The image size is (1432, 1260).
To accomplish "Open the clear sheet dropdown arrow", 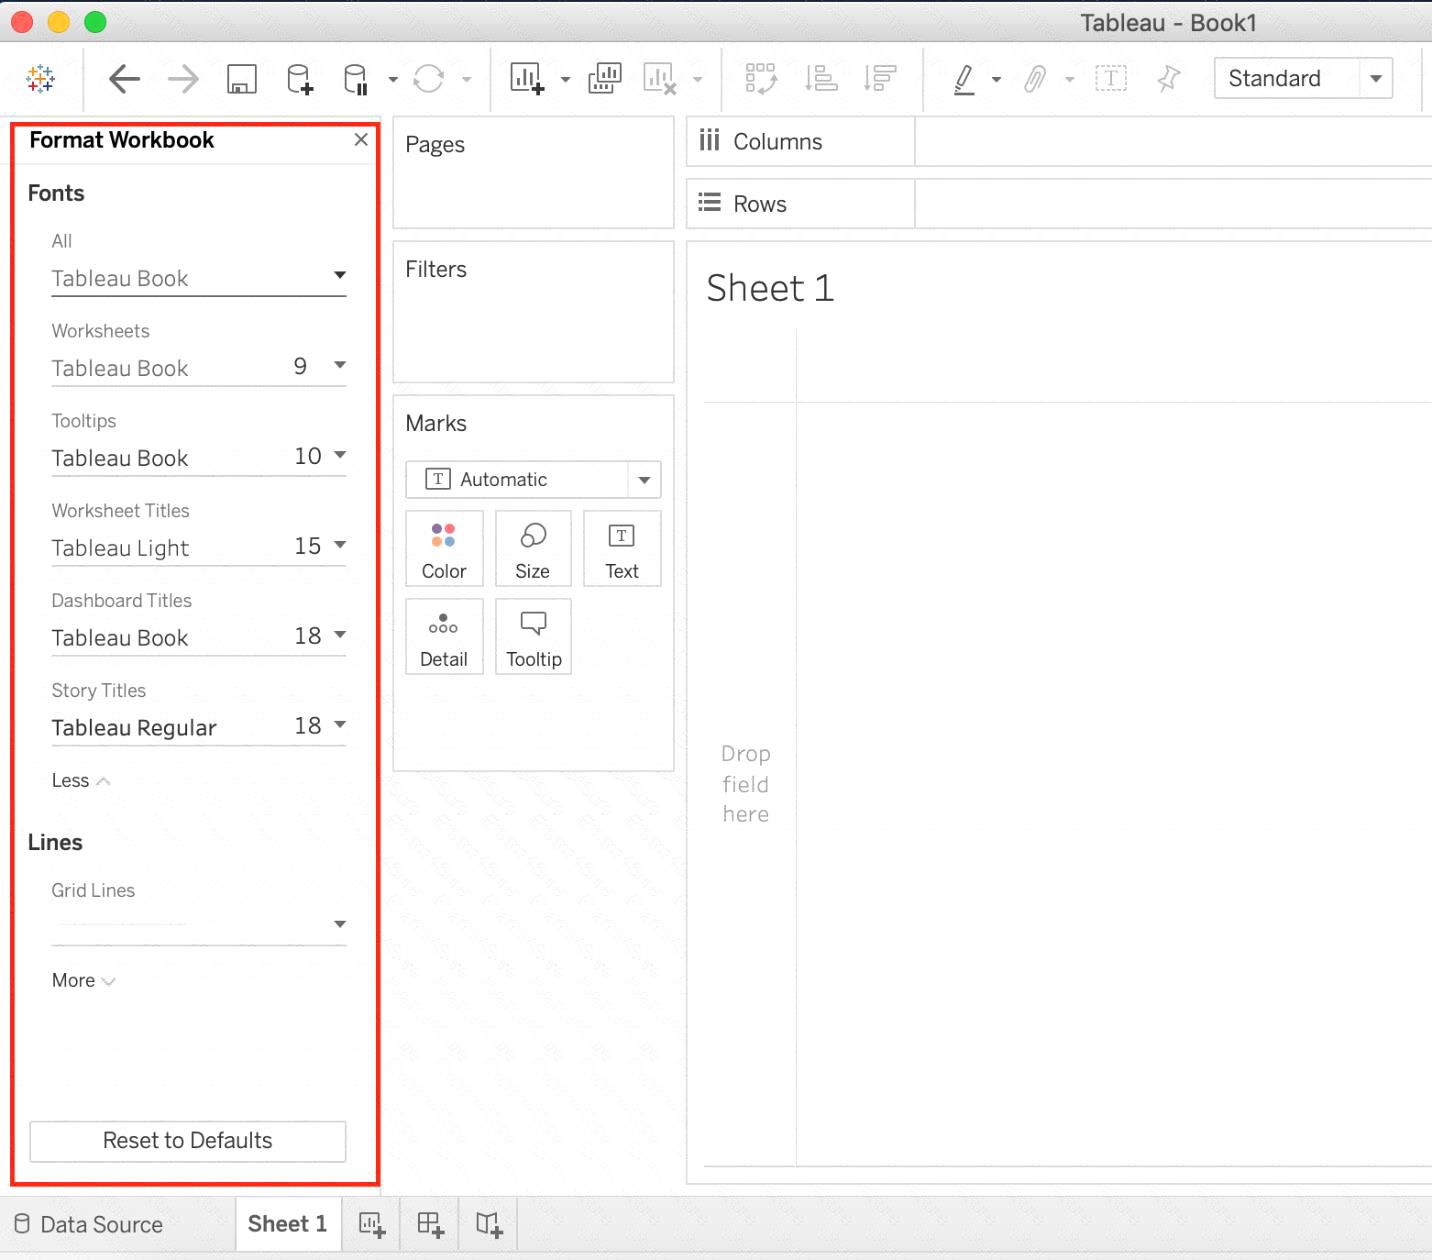I will (698, 79).
